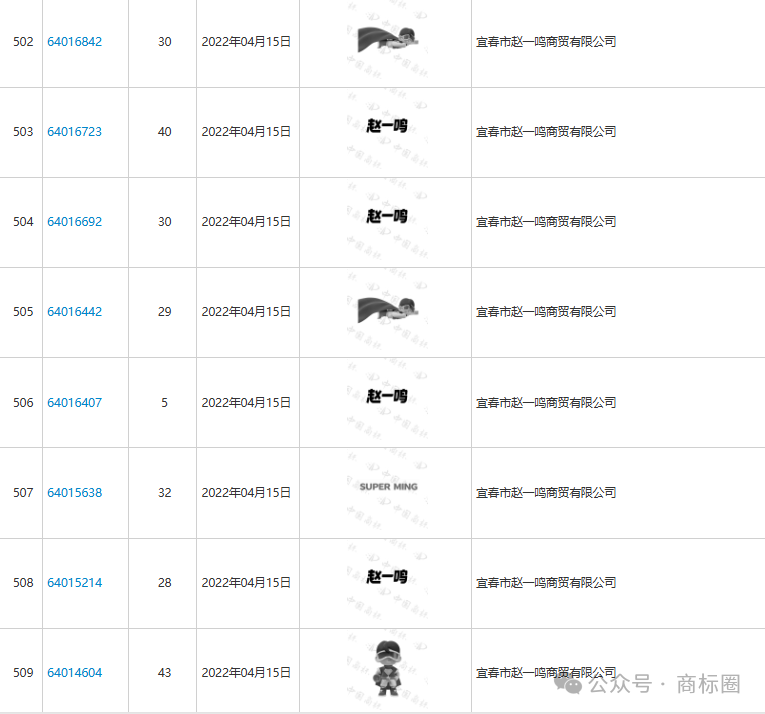This screenshot has height=714, width=765.
Task: Select row number 502
Action: (x=23, y=42)
